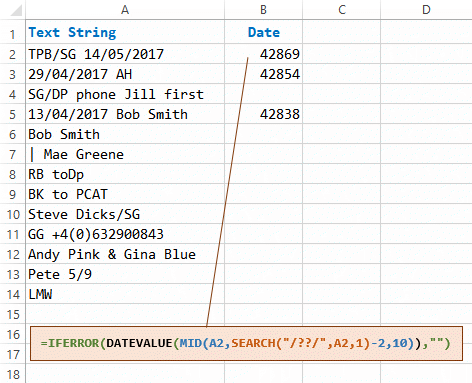Select cell '29/04/2017 AH'
Screen dimensions: 472x383
[x=125, y=74]
